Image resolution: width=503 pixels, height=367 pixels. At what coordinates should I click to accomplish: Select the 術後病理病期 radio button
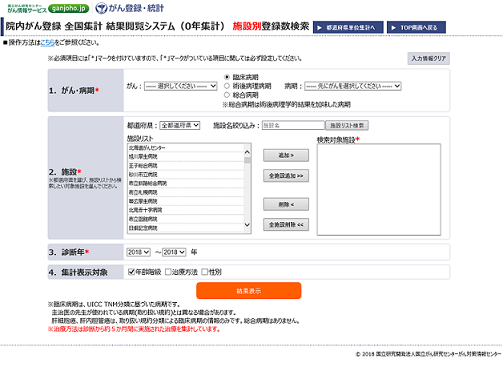point(227,86)
